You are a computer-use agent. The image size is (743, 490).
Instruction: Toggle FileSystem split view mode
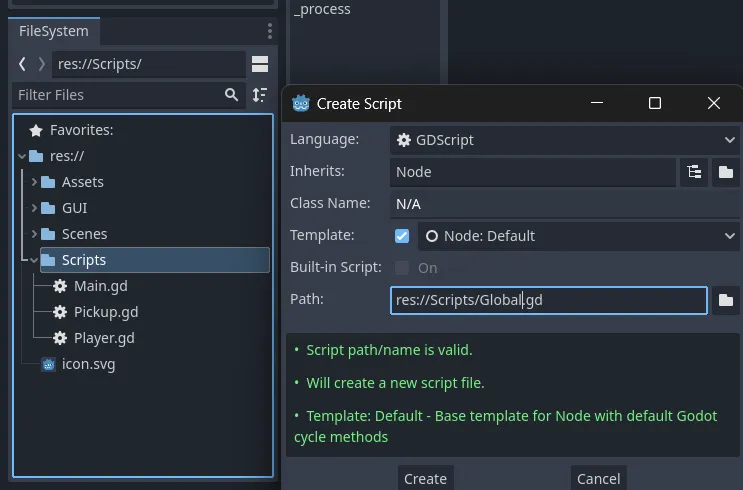click(x=260, y=64)
